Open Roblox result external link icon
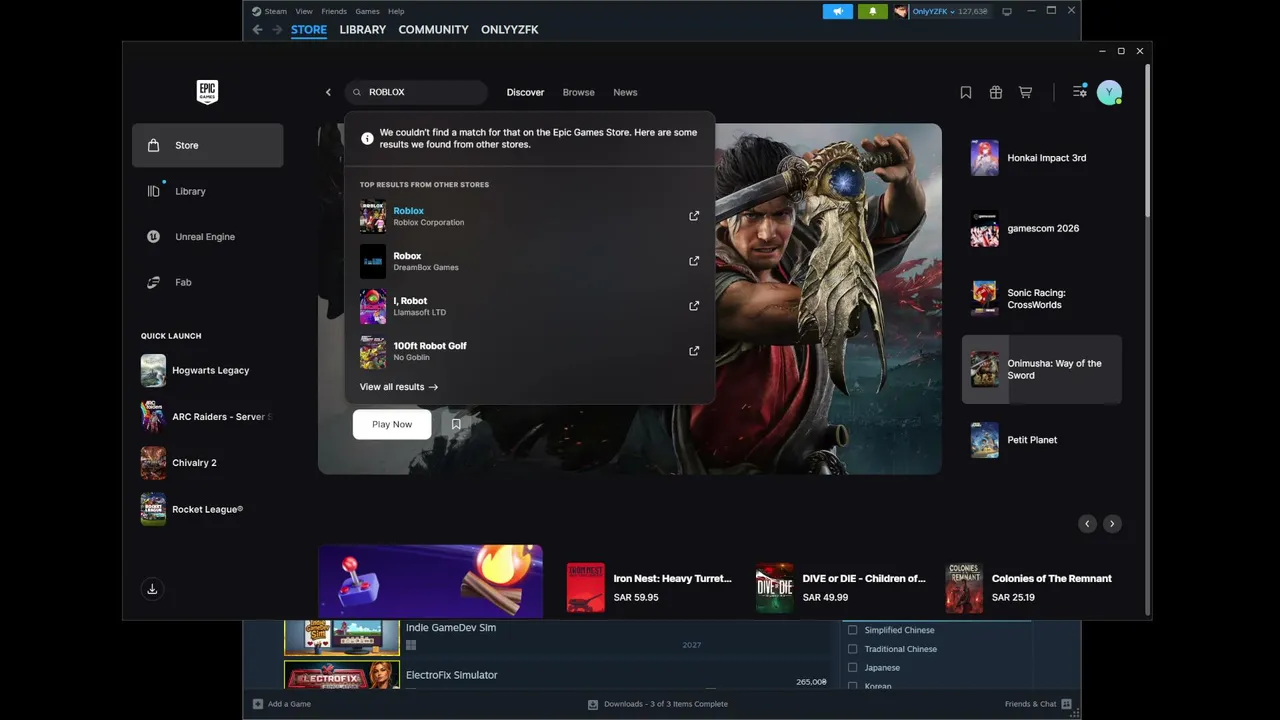Image resolution: width=1280 pixels, height=720 pixels. click(694, 216)
